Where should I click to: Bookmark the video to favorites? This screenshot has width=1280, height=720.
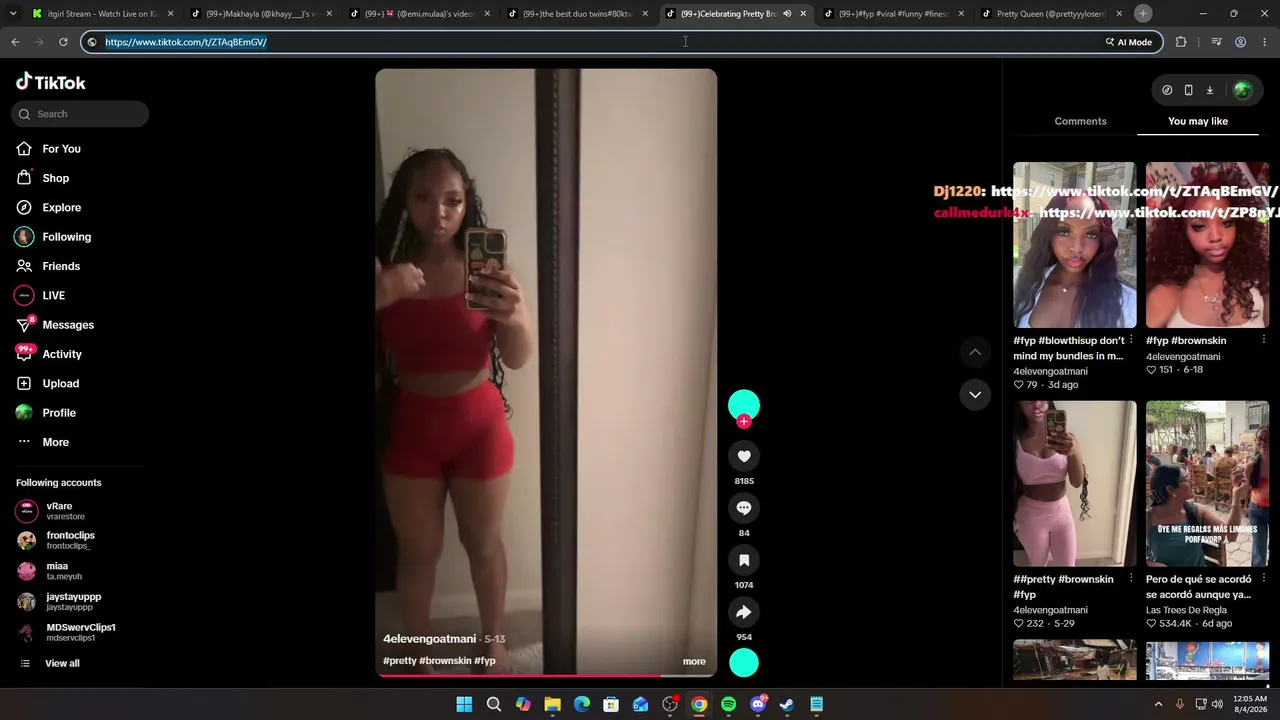744,560
